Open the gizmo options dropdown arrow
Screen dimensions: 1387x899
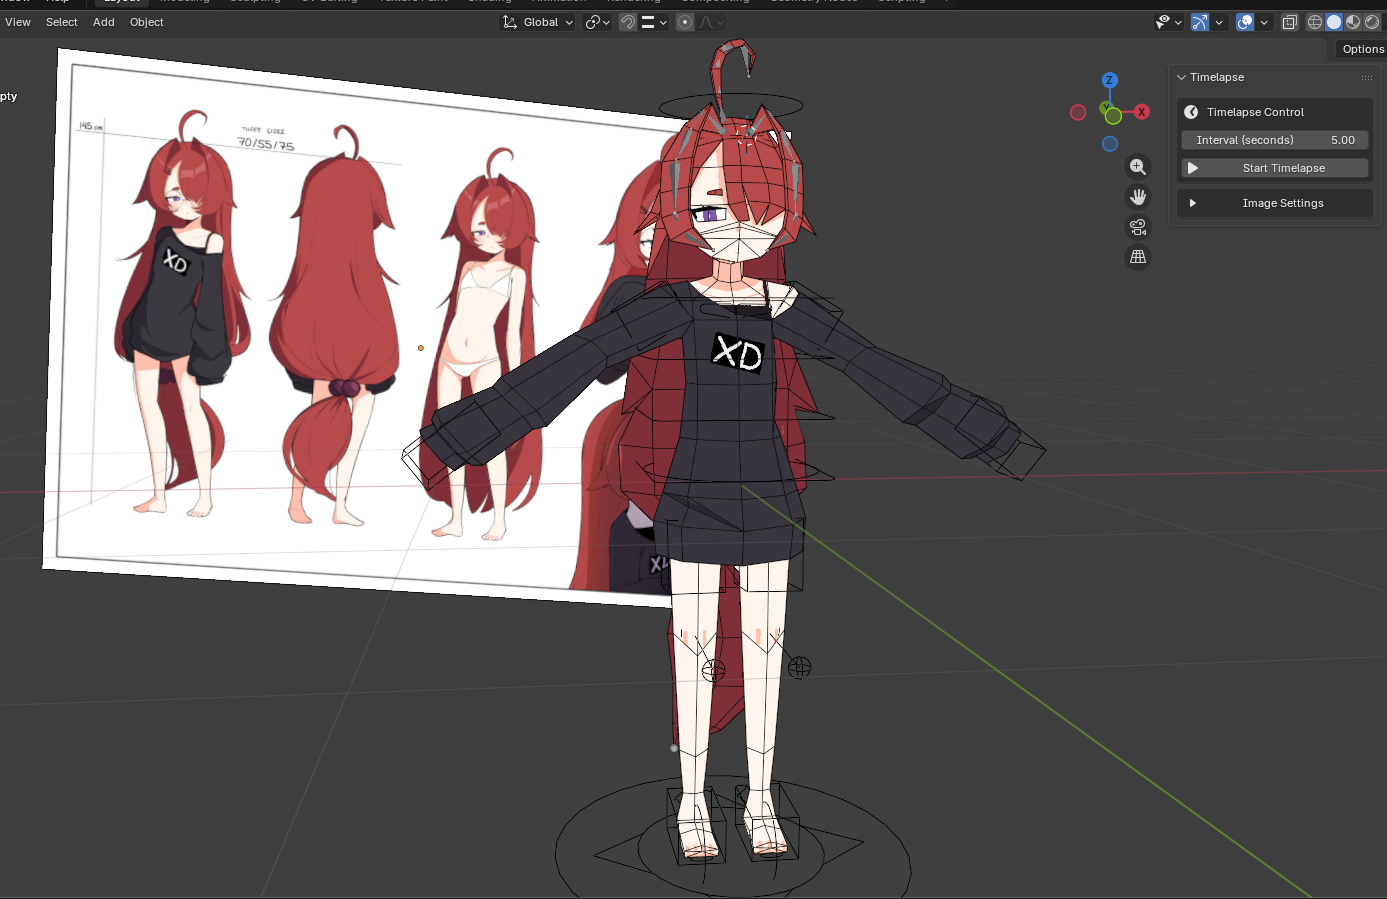pyautogui.click(x=1219, y=22)
